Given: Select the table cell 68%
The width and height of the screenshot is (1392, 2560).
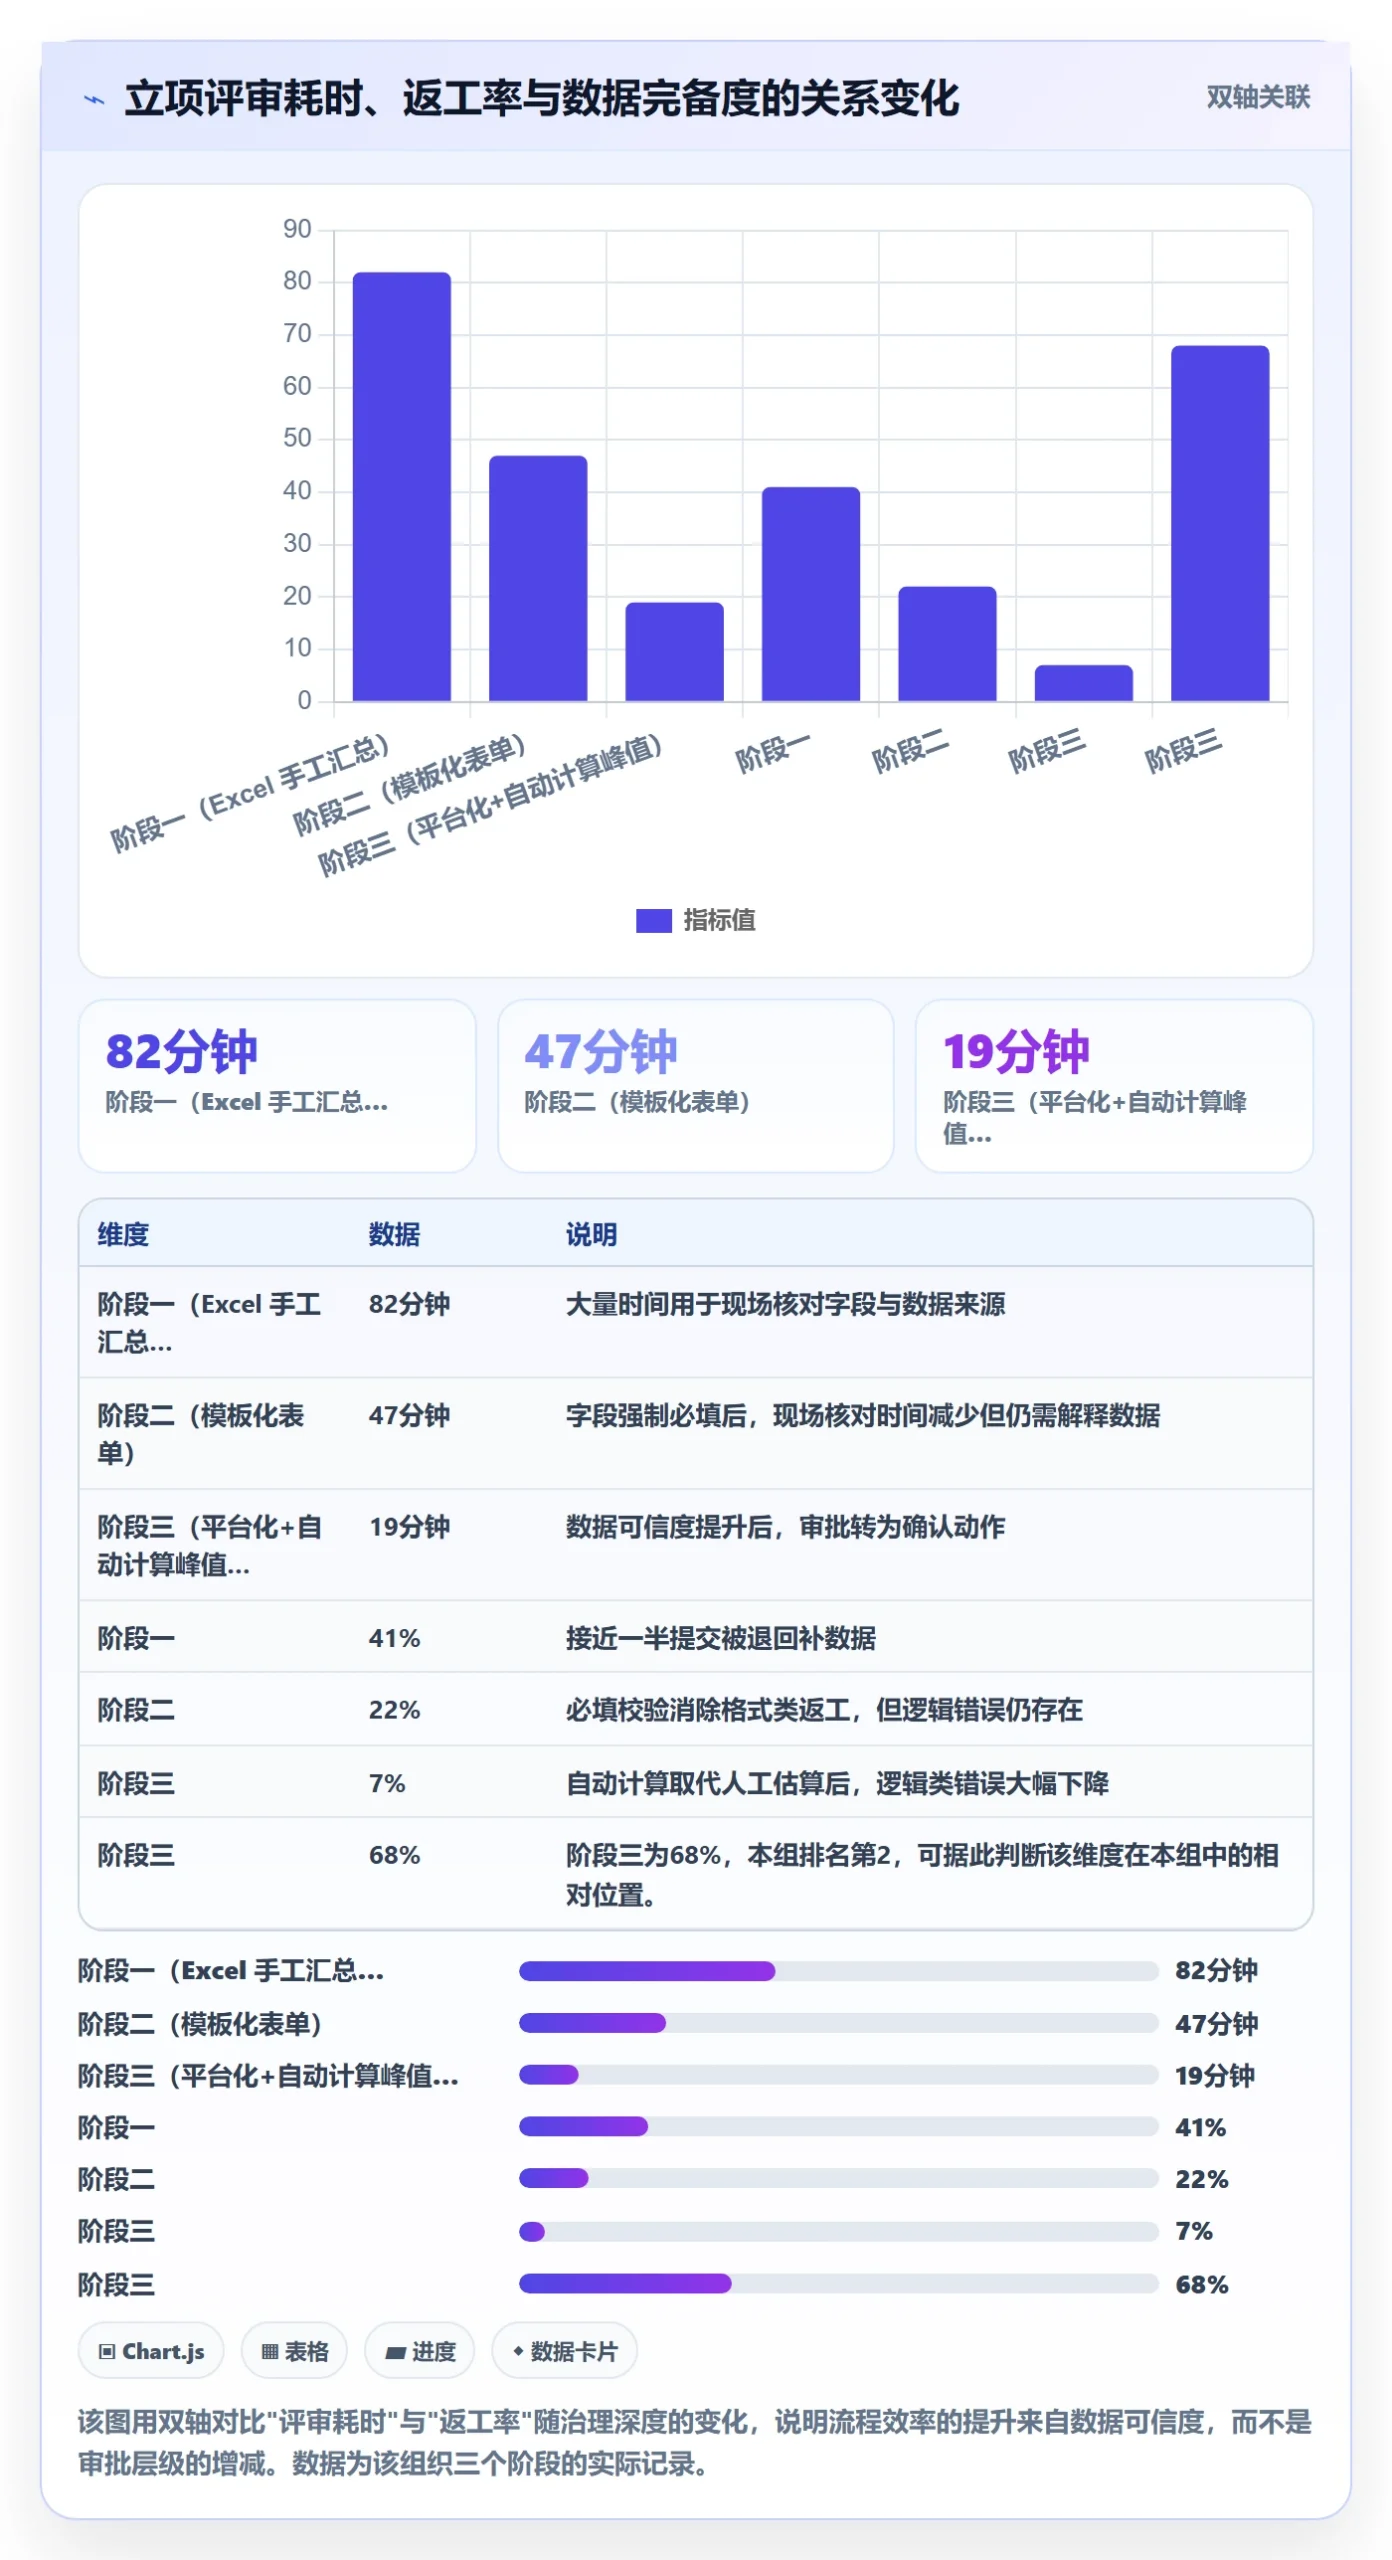Looking at the screenshot, I should 394,1855.
